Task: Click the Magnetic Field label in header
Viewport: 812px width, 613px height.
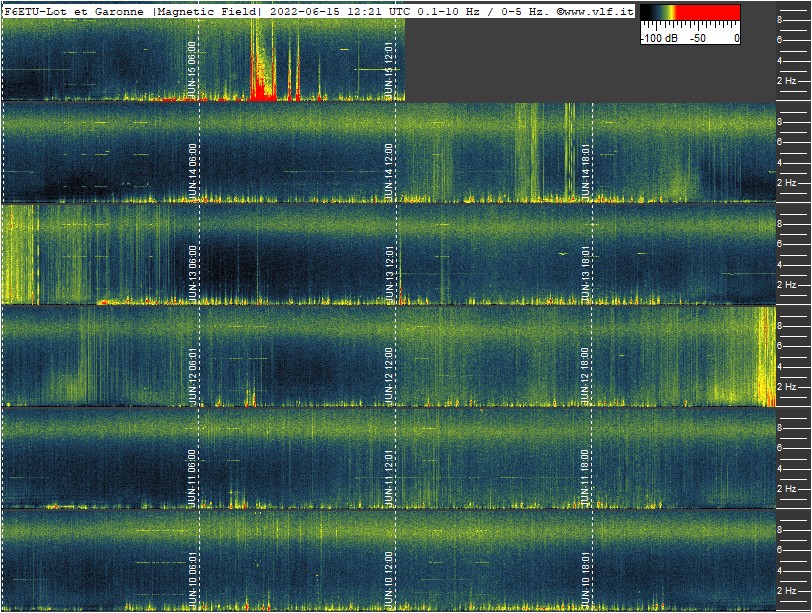Action: click(x=207, y=10)
